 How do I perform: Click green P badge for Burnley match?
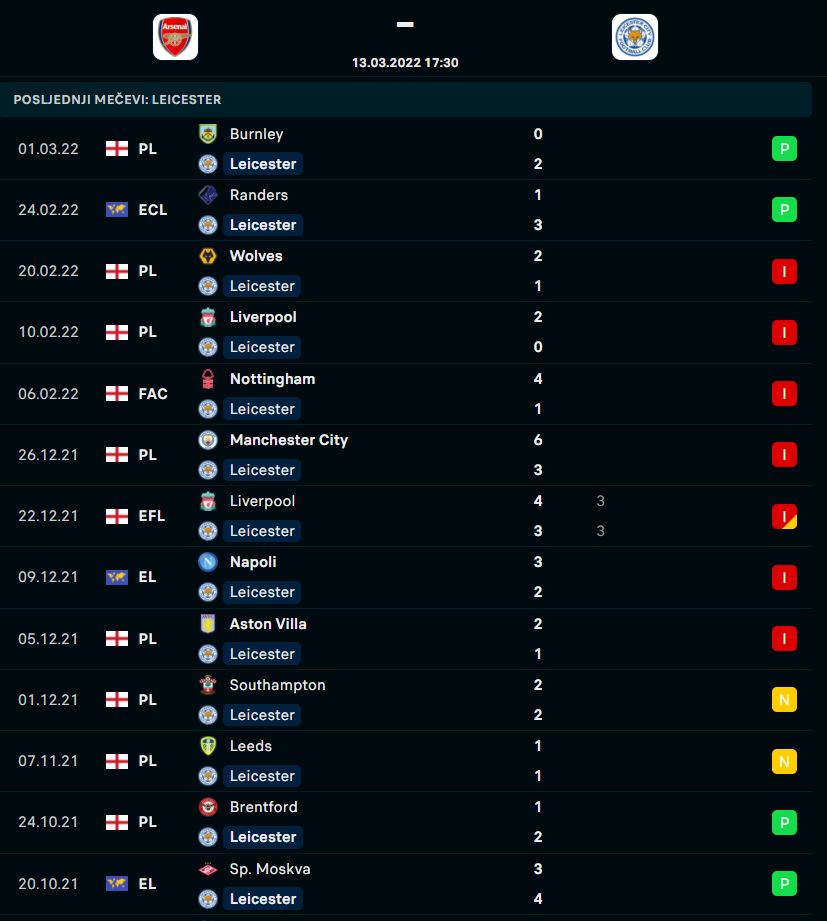point(784,149)
